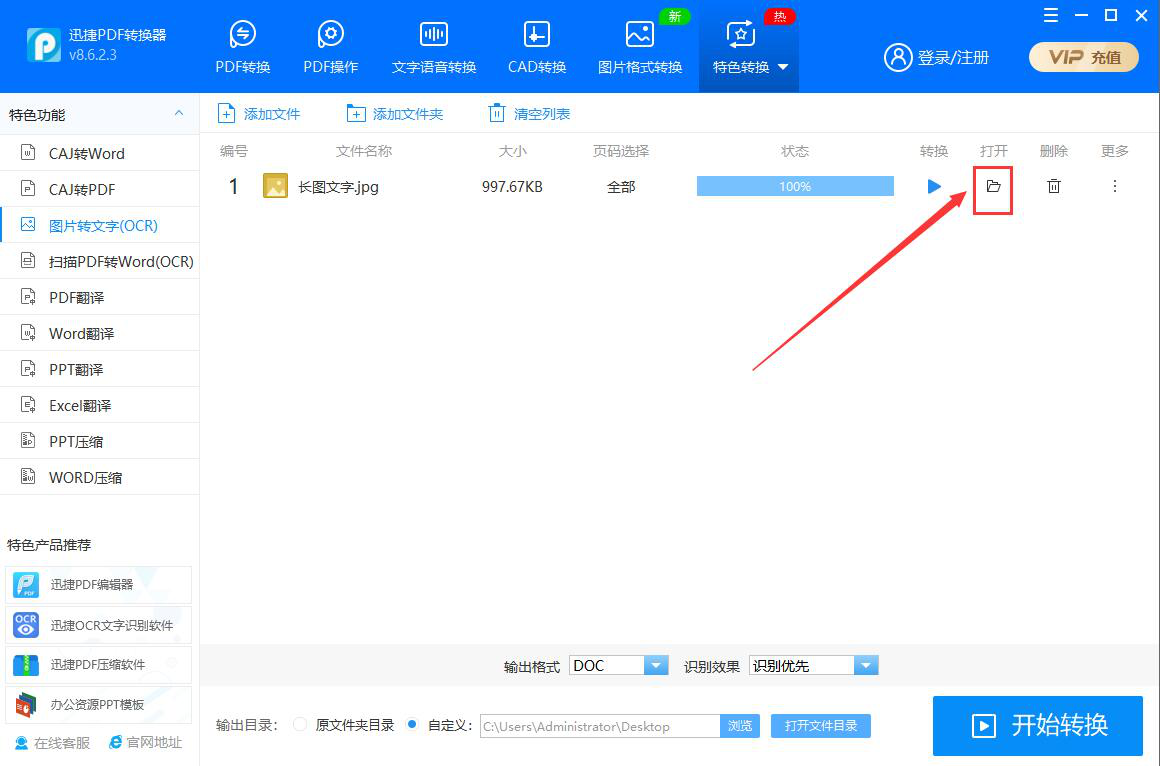Click 打开文件目录 button
The width and height of the screenshot is (1160, 766).
click(820, 726)
